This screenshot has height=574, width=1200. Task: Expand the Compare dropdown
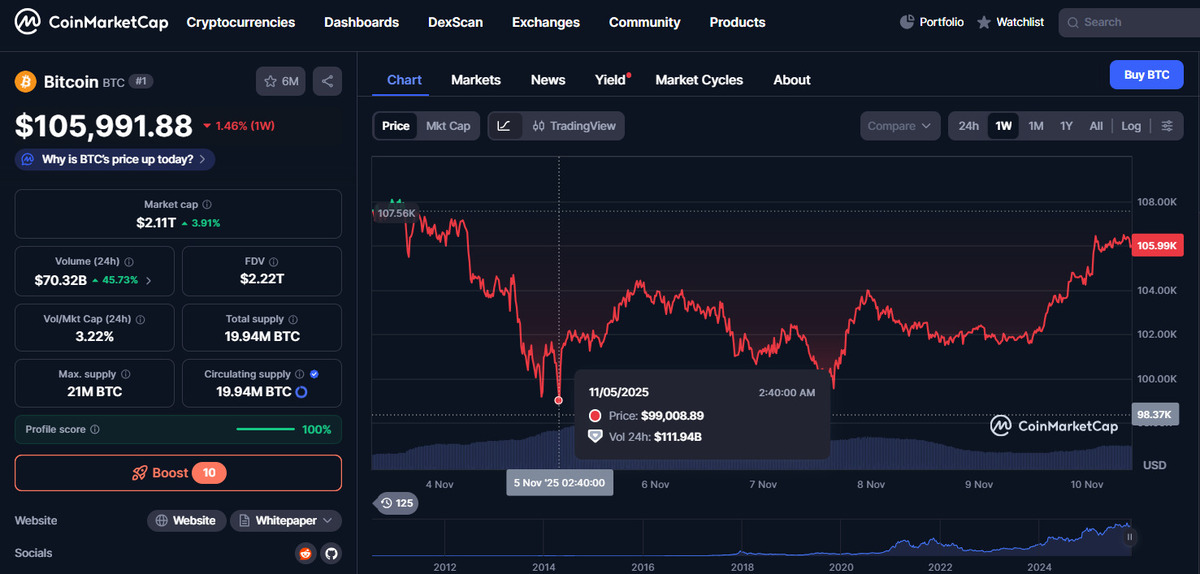coord(899,126)
